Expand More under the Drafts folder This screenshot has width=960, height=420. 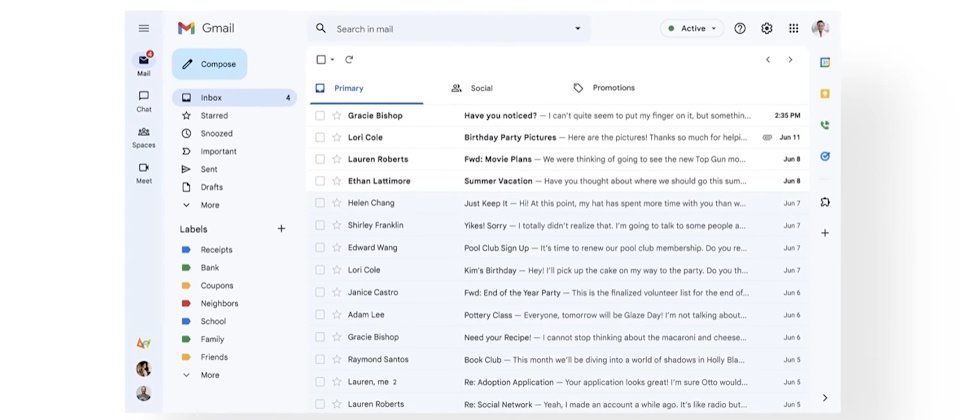point(209,205)
